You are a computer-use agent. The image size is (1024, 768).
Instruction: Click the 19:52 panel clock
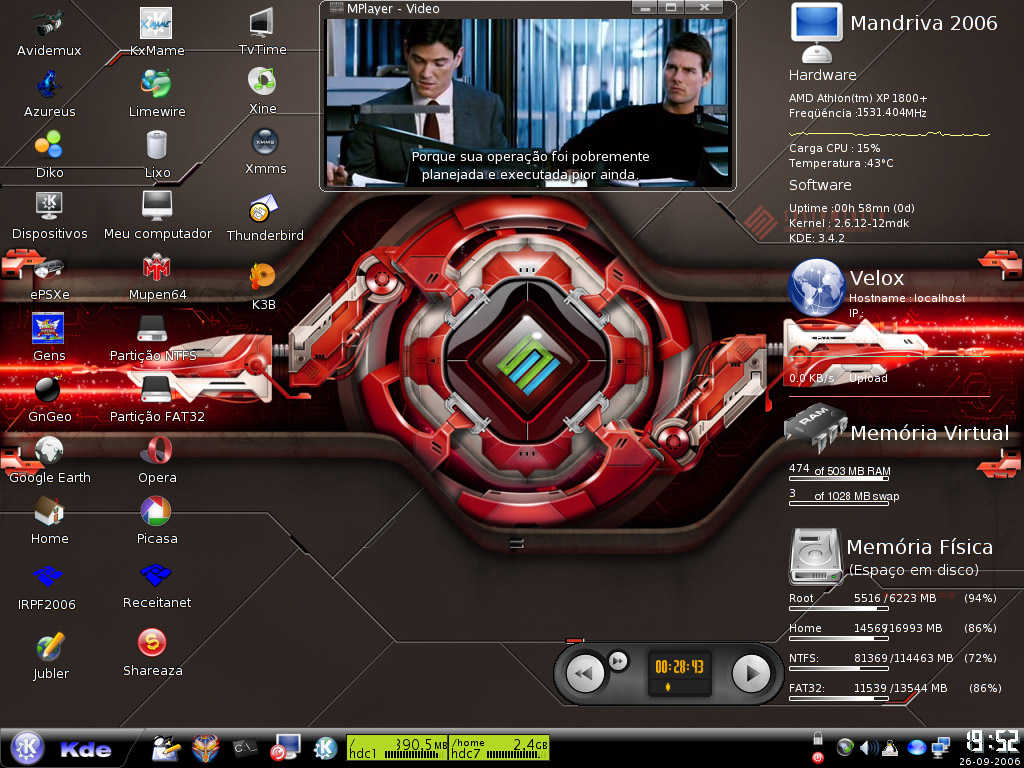991,743
